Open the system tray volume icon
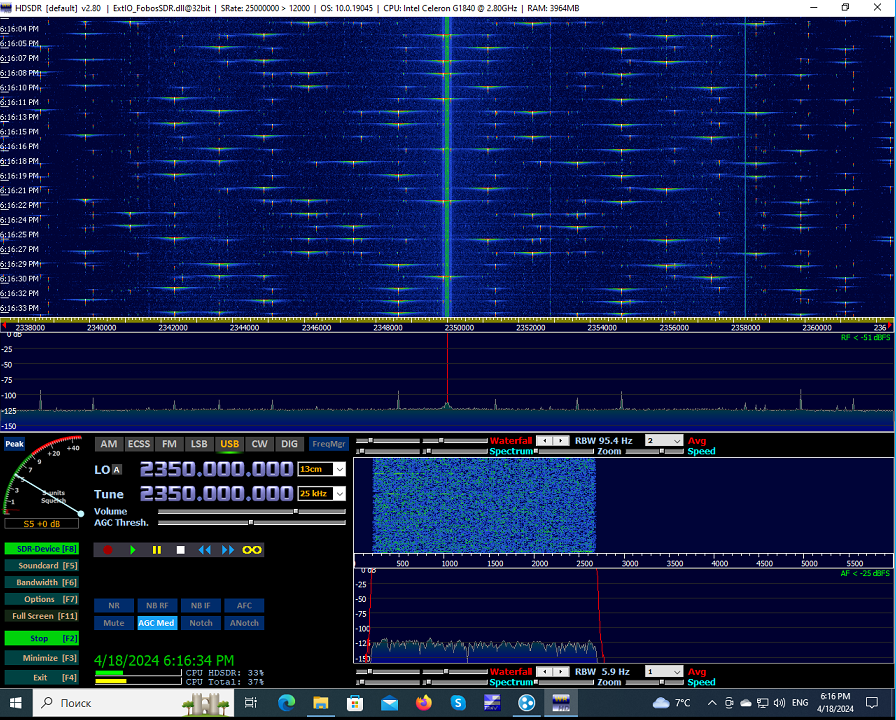The image size is (896, 720). click(779, 702)
